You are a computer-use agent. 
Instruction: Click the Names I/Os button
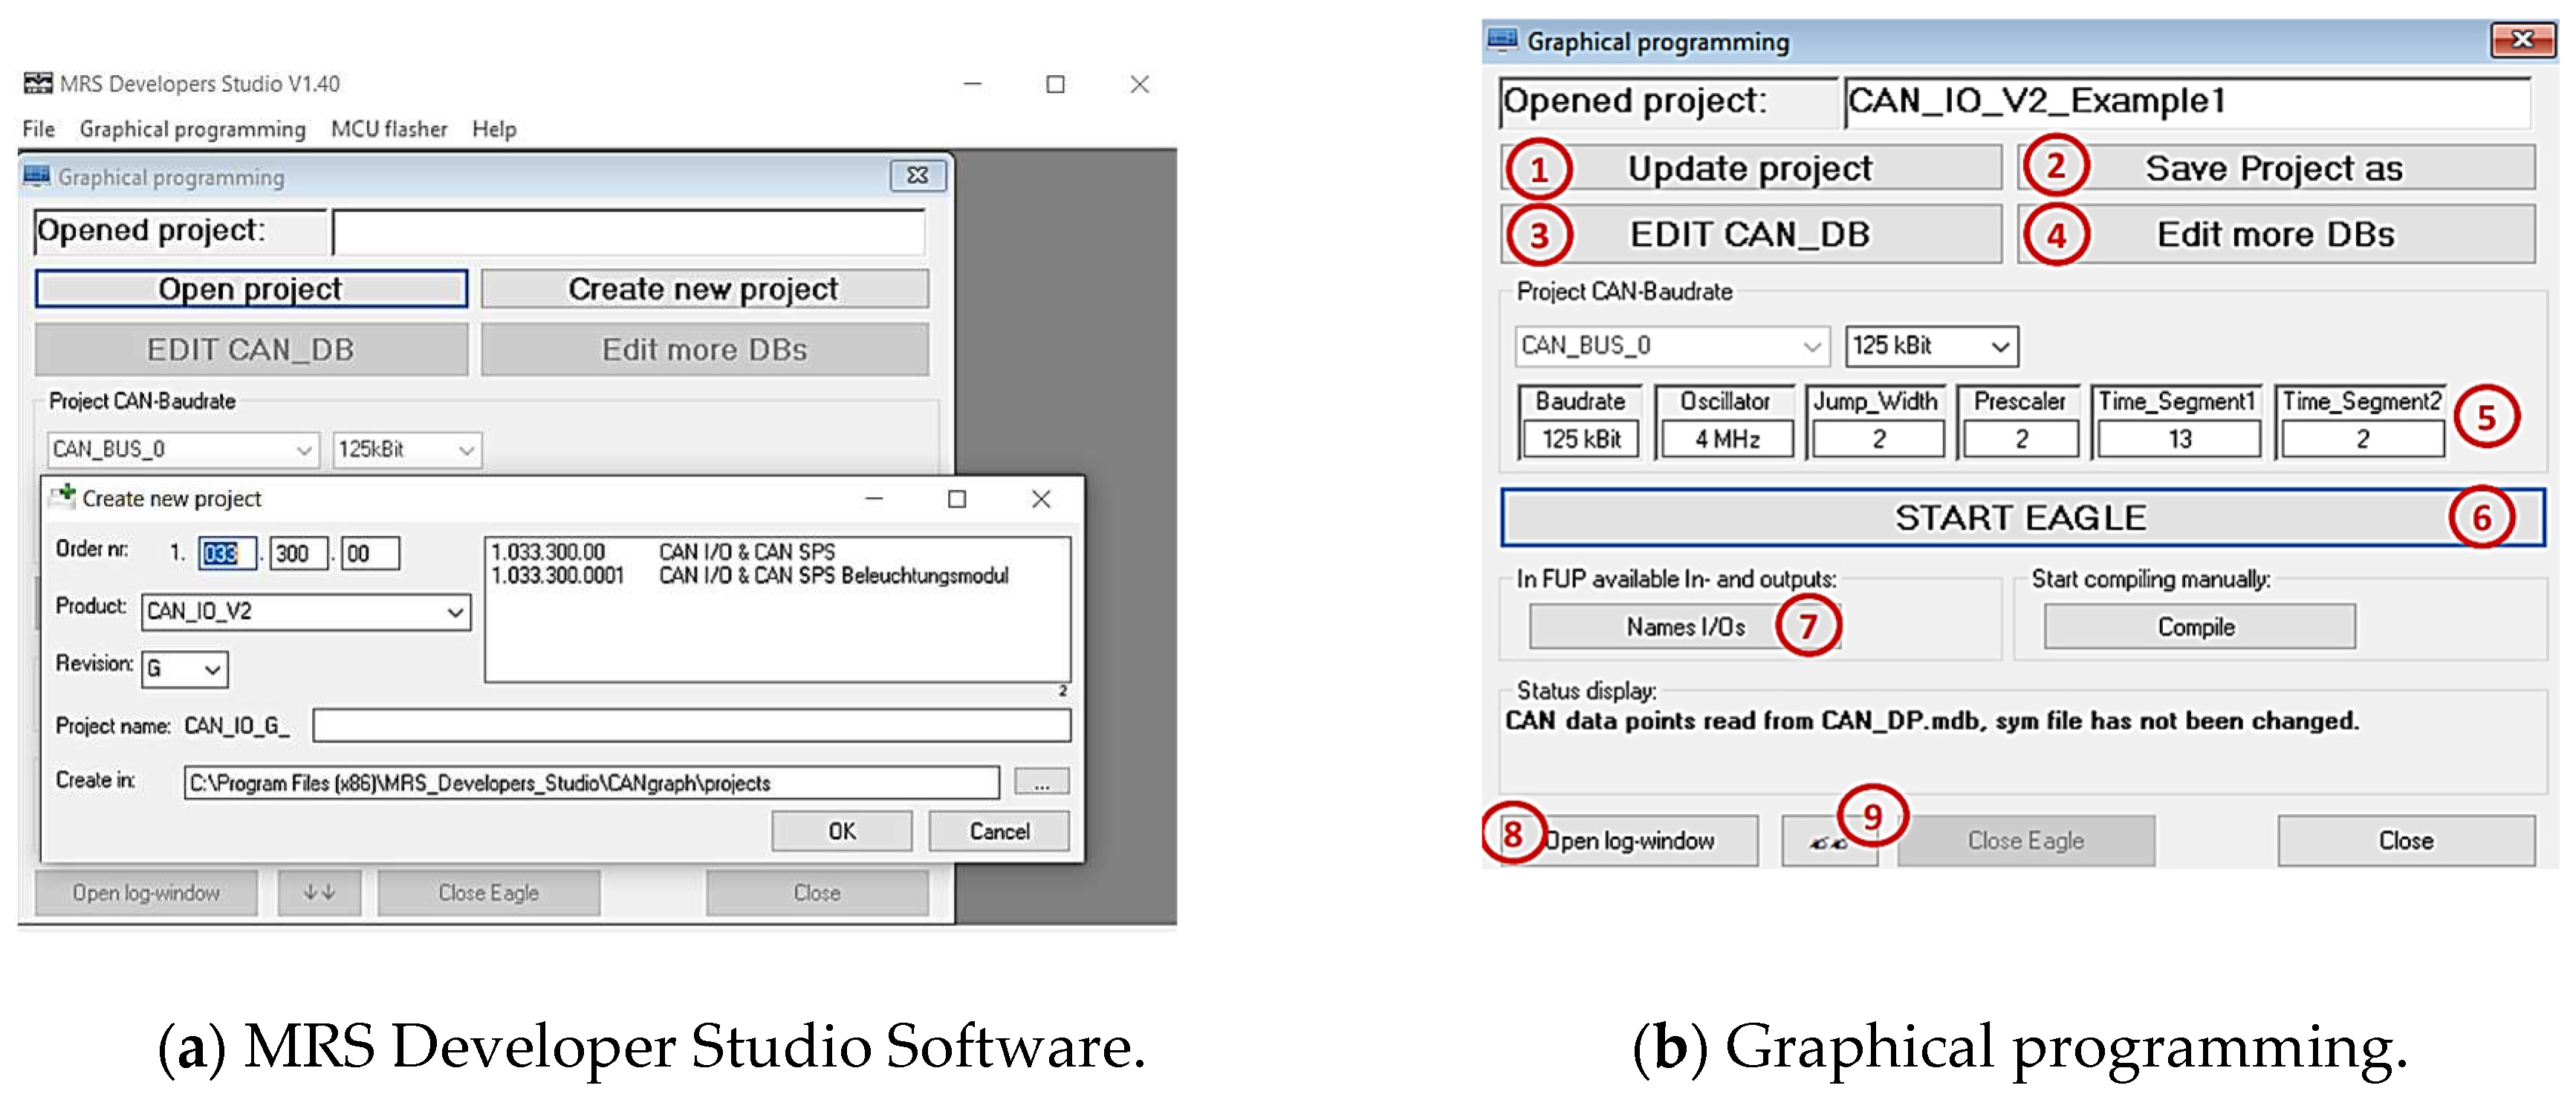(x=1684, y=627)
